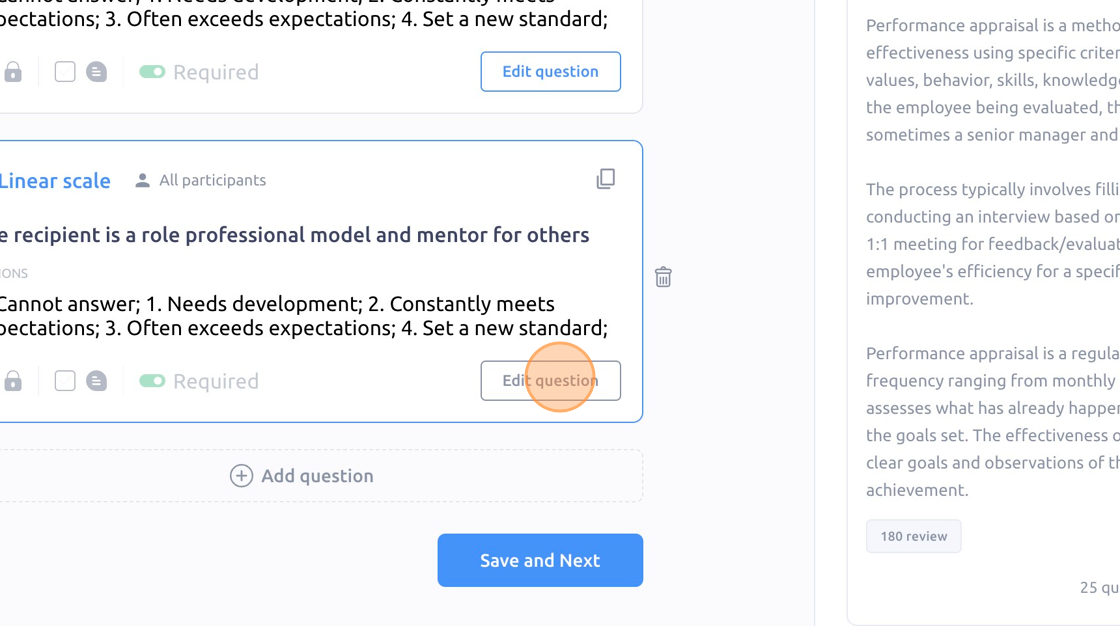Disable the Required toggle in the upper question card
This screenshot has width=1120, height=626.
click(x=152, y=71)
